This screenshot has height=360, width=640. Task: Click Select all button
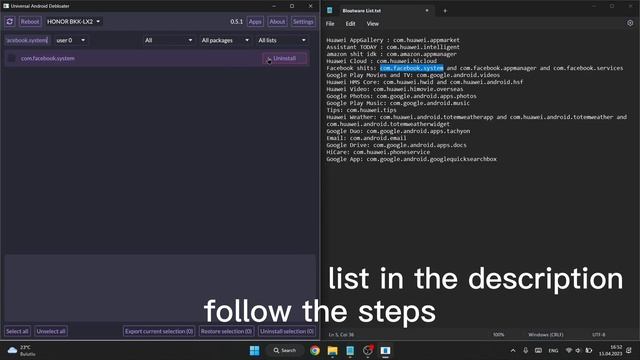coord(17,331)
